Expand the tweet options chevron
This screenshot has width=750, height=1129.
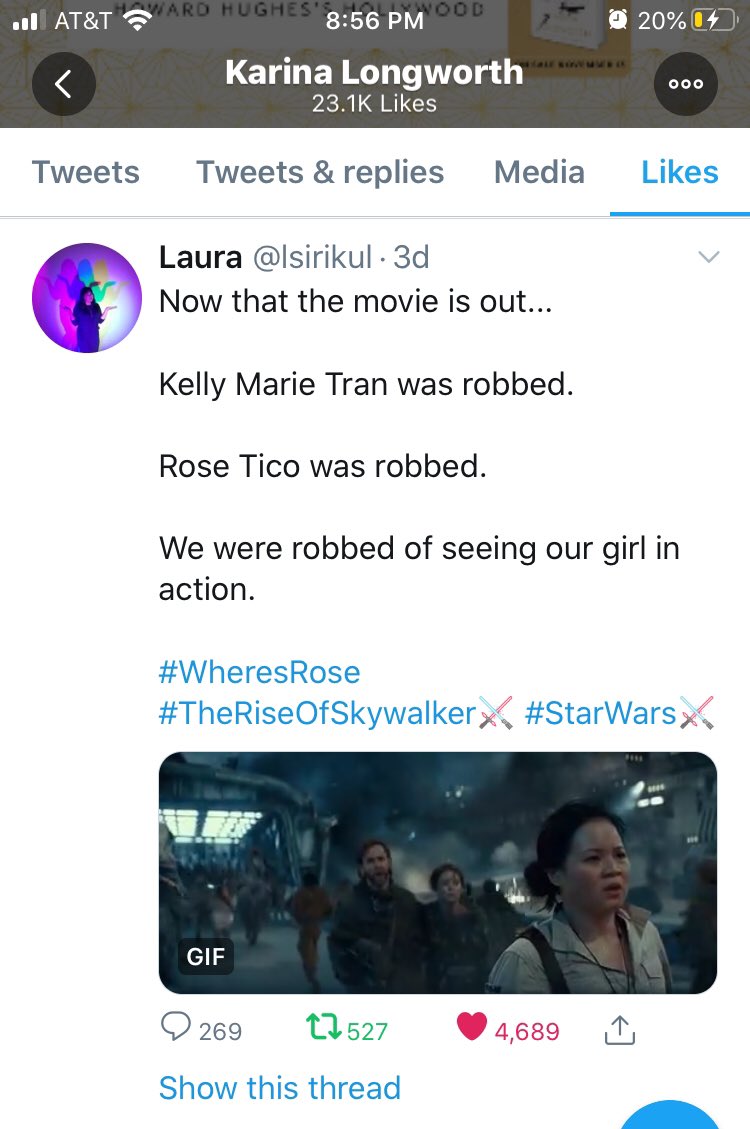[x=708, y=258]
